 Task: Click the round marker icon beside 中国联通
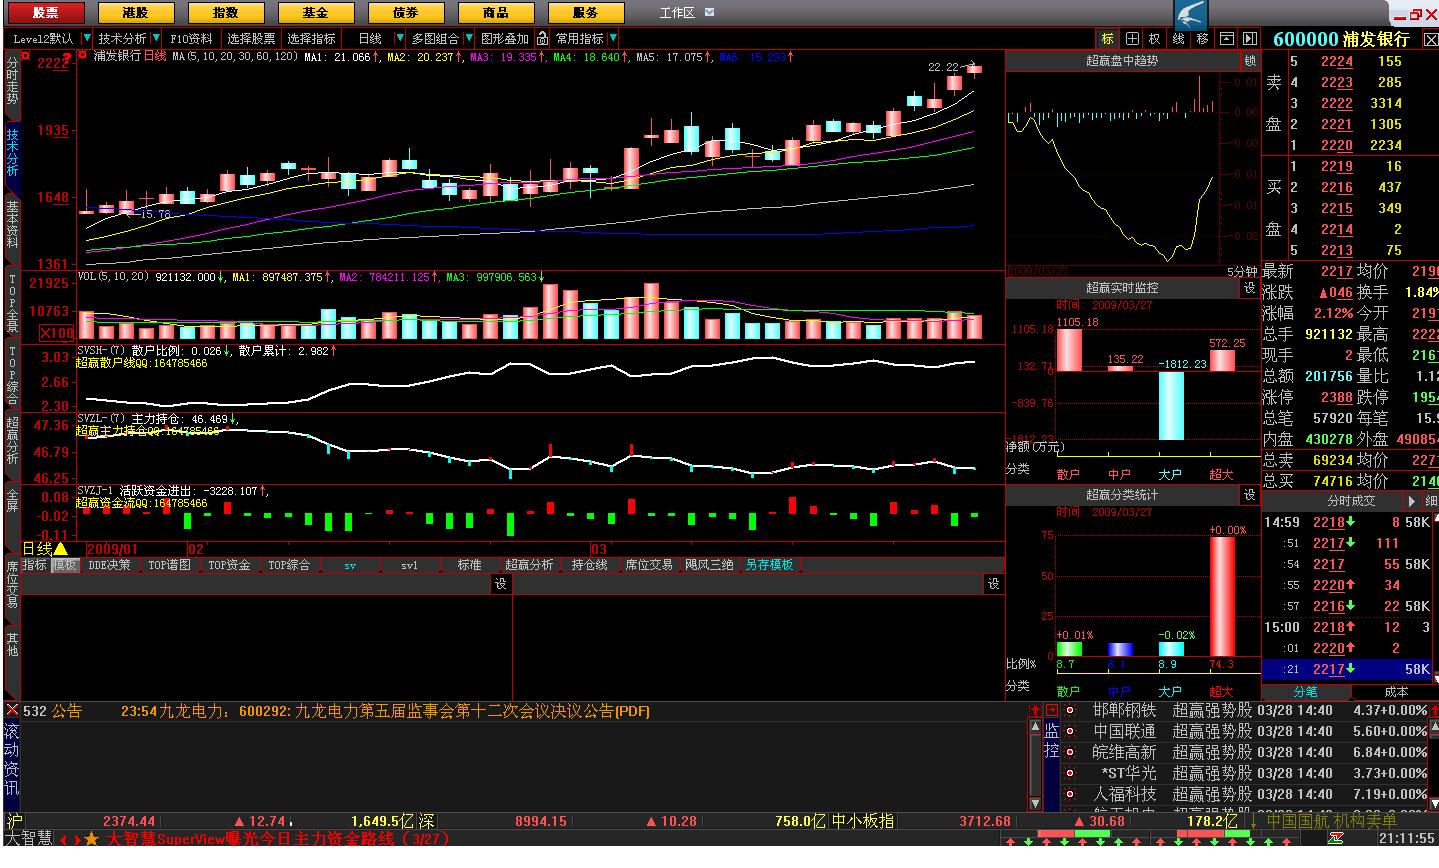pyautogui.click(x=1069, y=731)
